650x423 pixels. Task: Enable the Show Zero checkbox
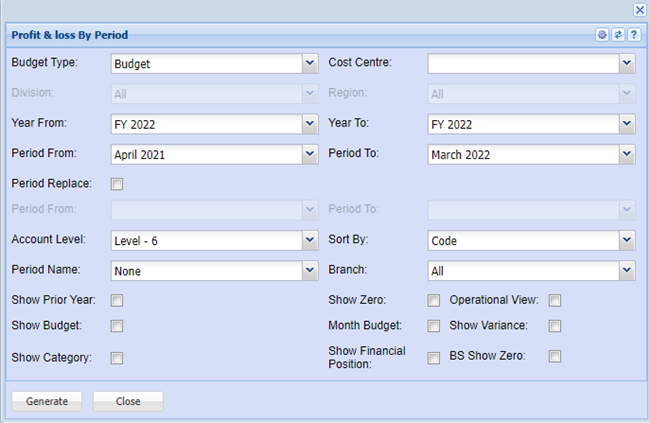tap(434, 300)
